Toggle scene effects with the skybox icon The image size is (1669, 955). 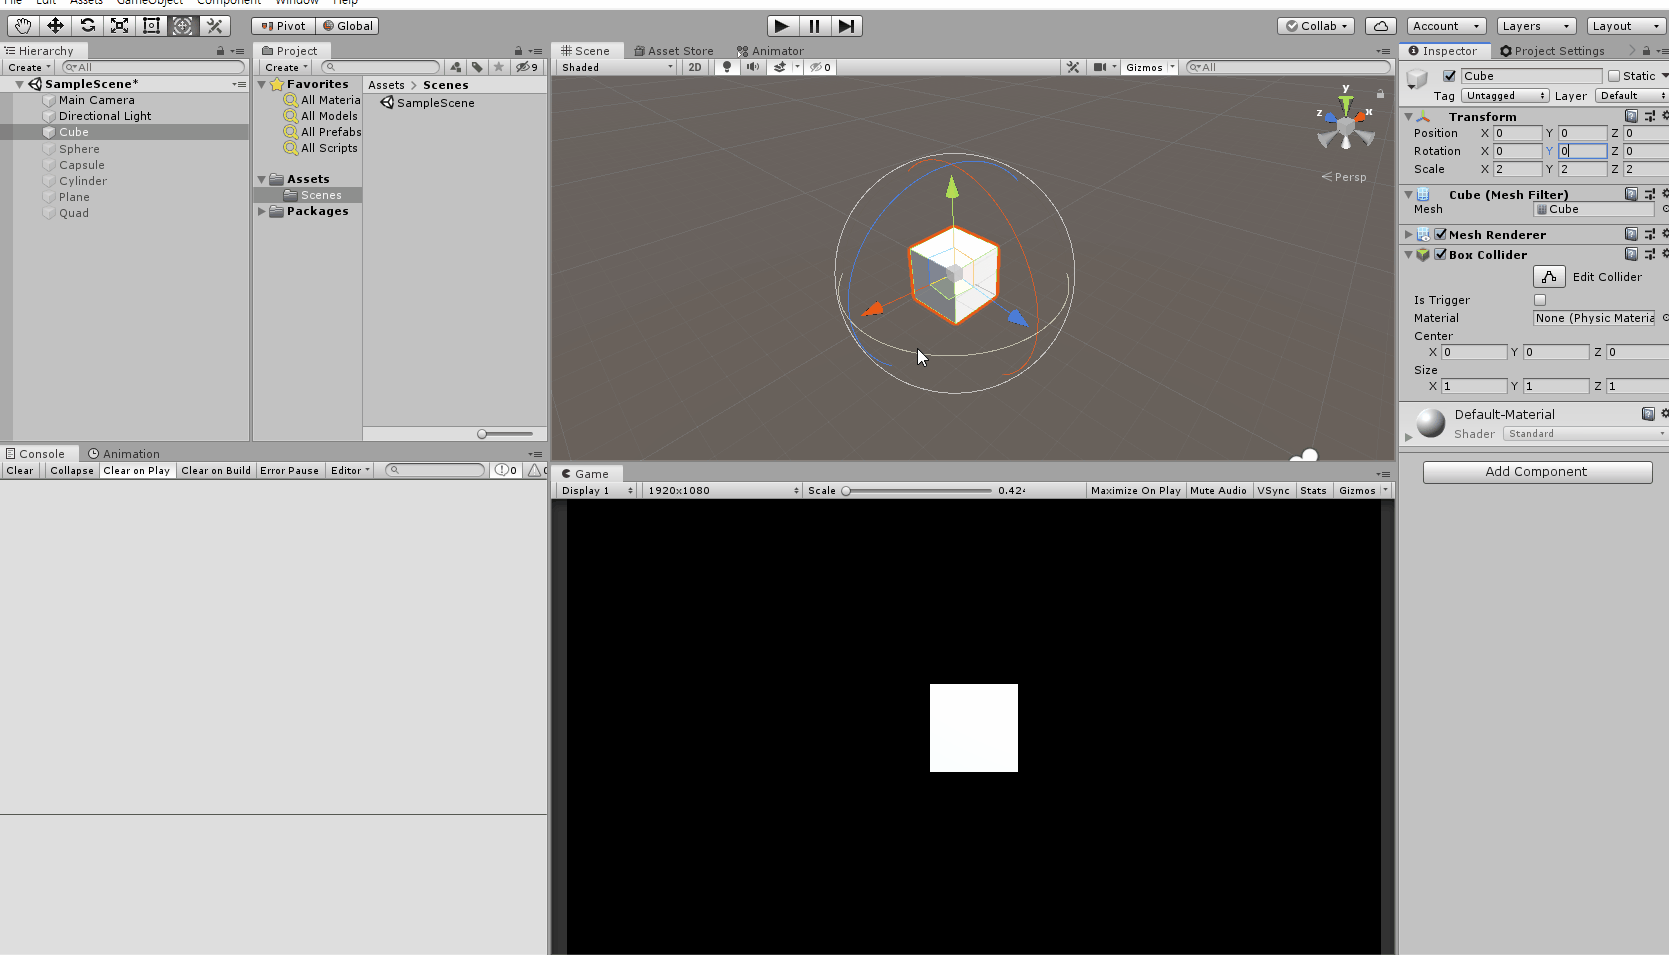pos(780,67)
